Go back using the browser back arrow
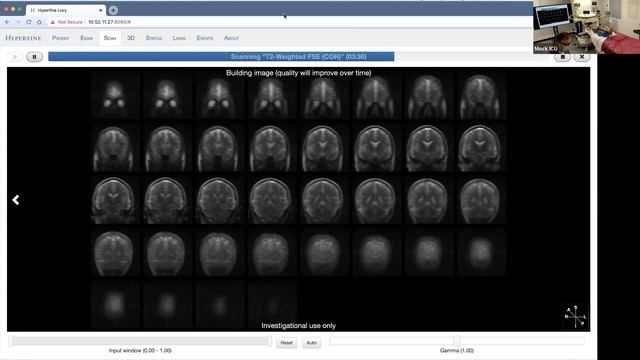The height and width of the screenshot is (360, 640). pyautogui.click(x=7, y=22)
